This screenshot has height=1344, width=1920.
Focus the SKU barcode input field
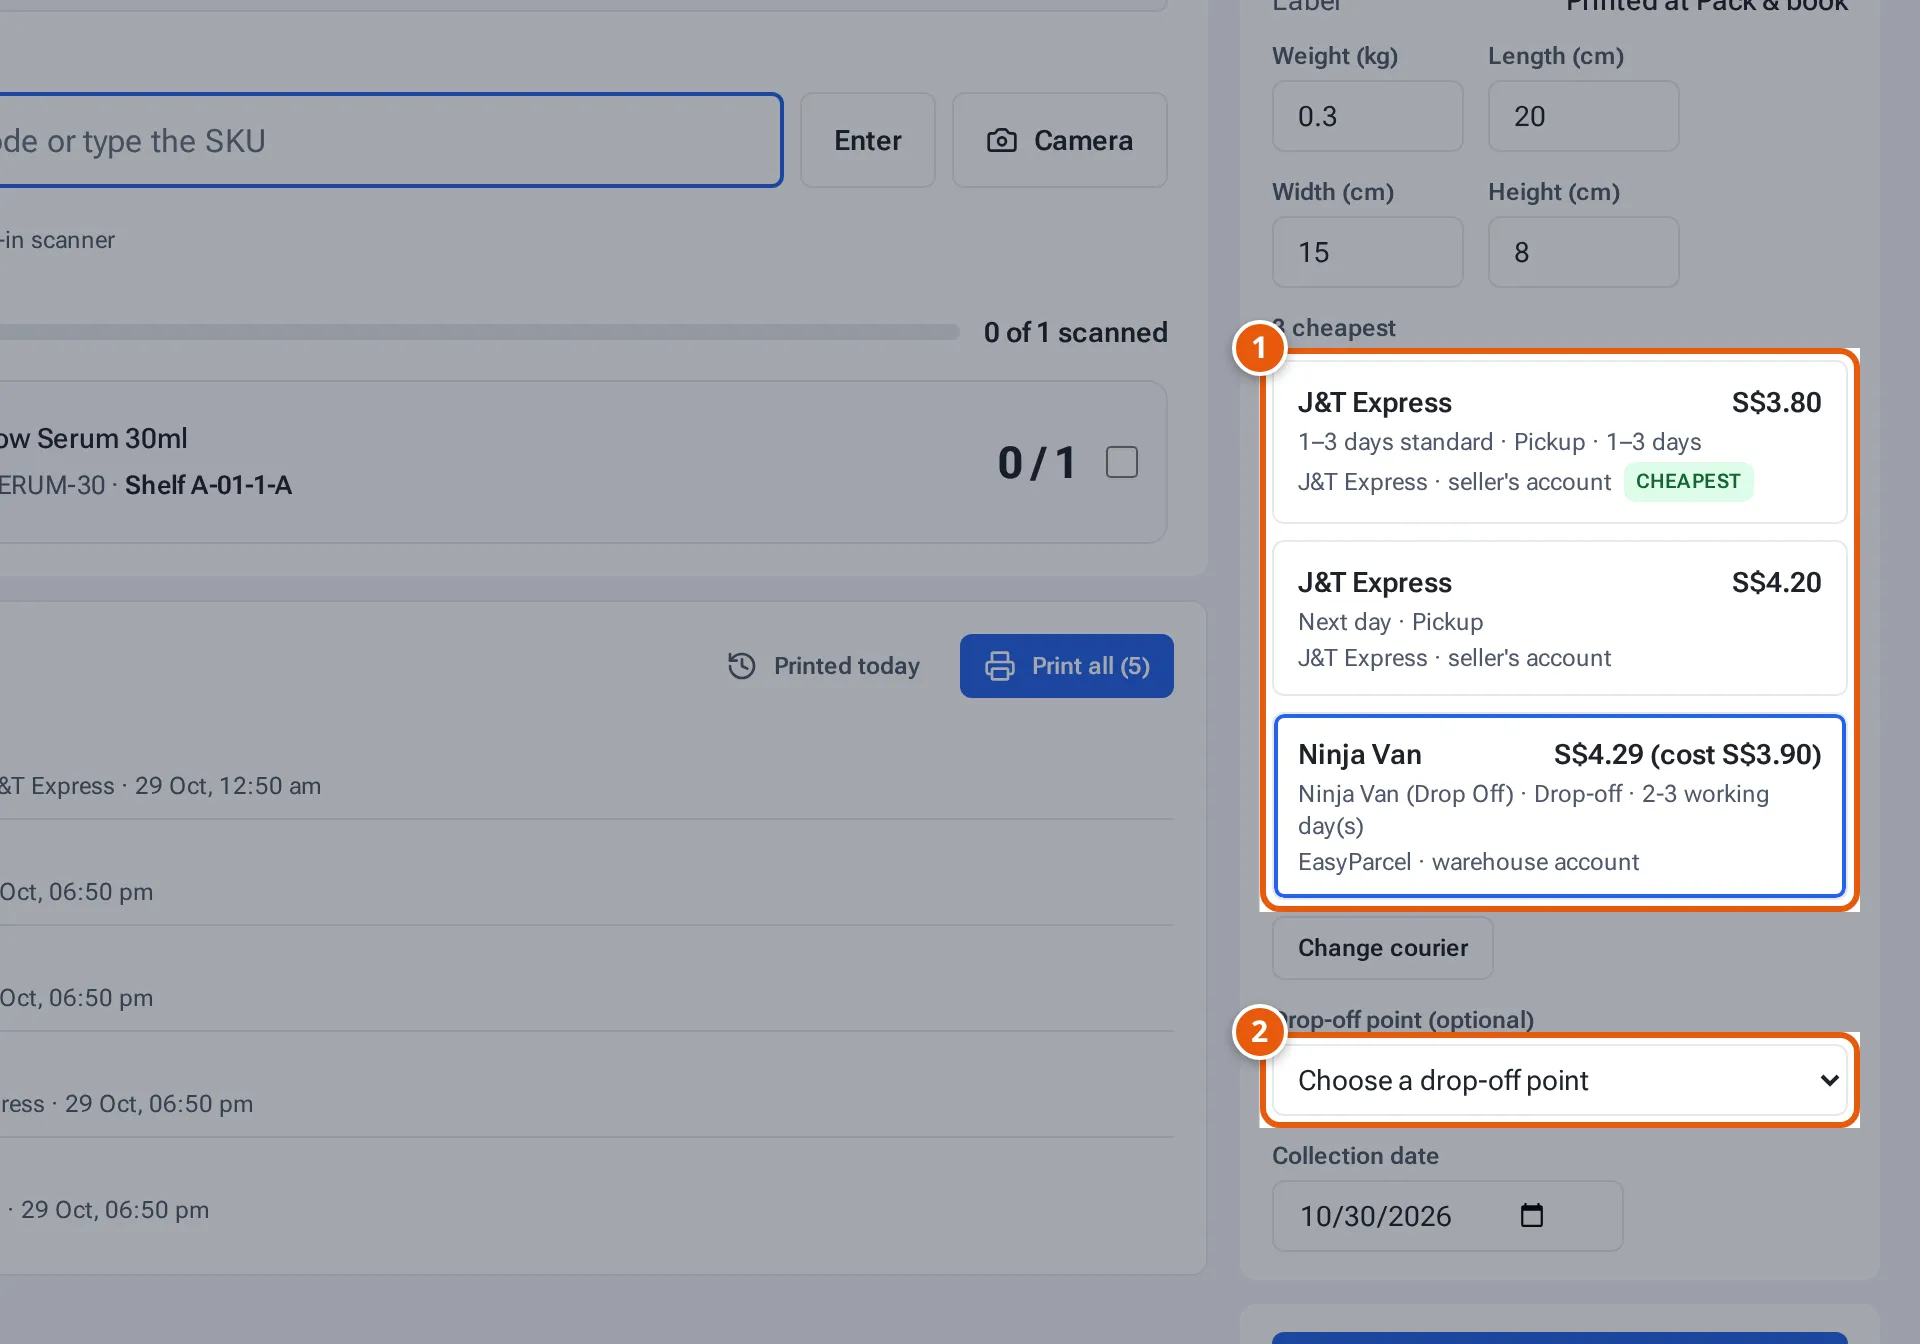[391, 140]
